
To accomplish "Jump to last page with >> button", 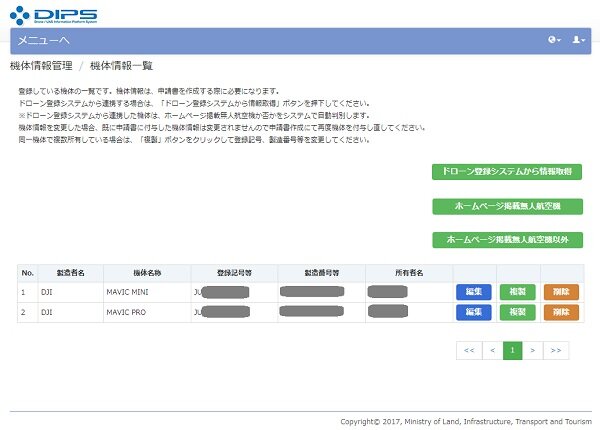I will (x=557, y=350).
